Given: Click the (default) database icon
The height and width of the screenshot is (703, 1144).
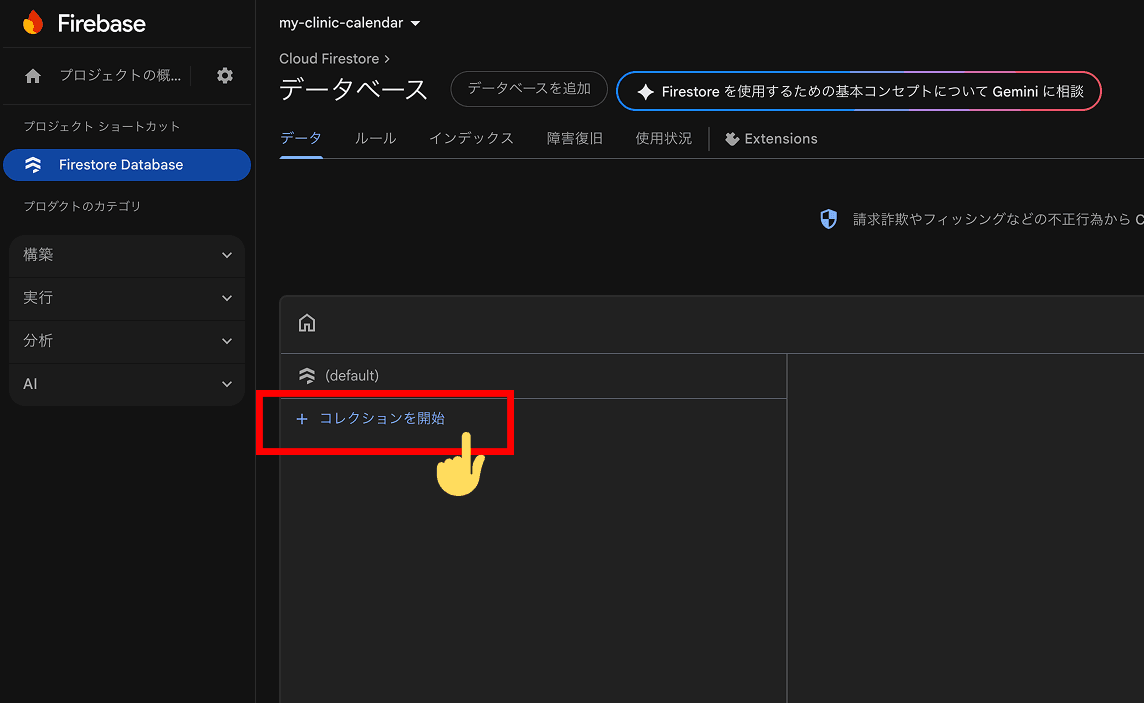Looking at the screenshot, I should coord(307,376).
